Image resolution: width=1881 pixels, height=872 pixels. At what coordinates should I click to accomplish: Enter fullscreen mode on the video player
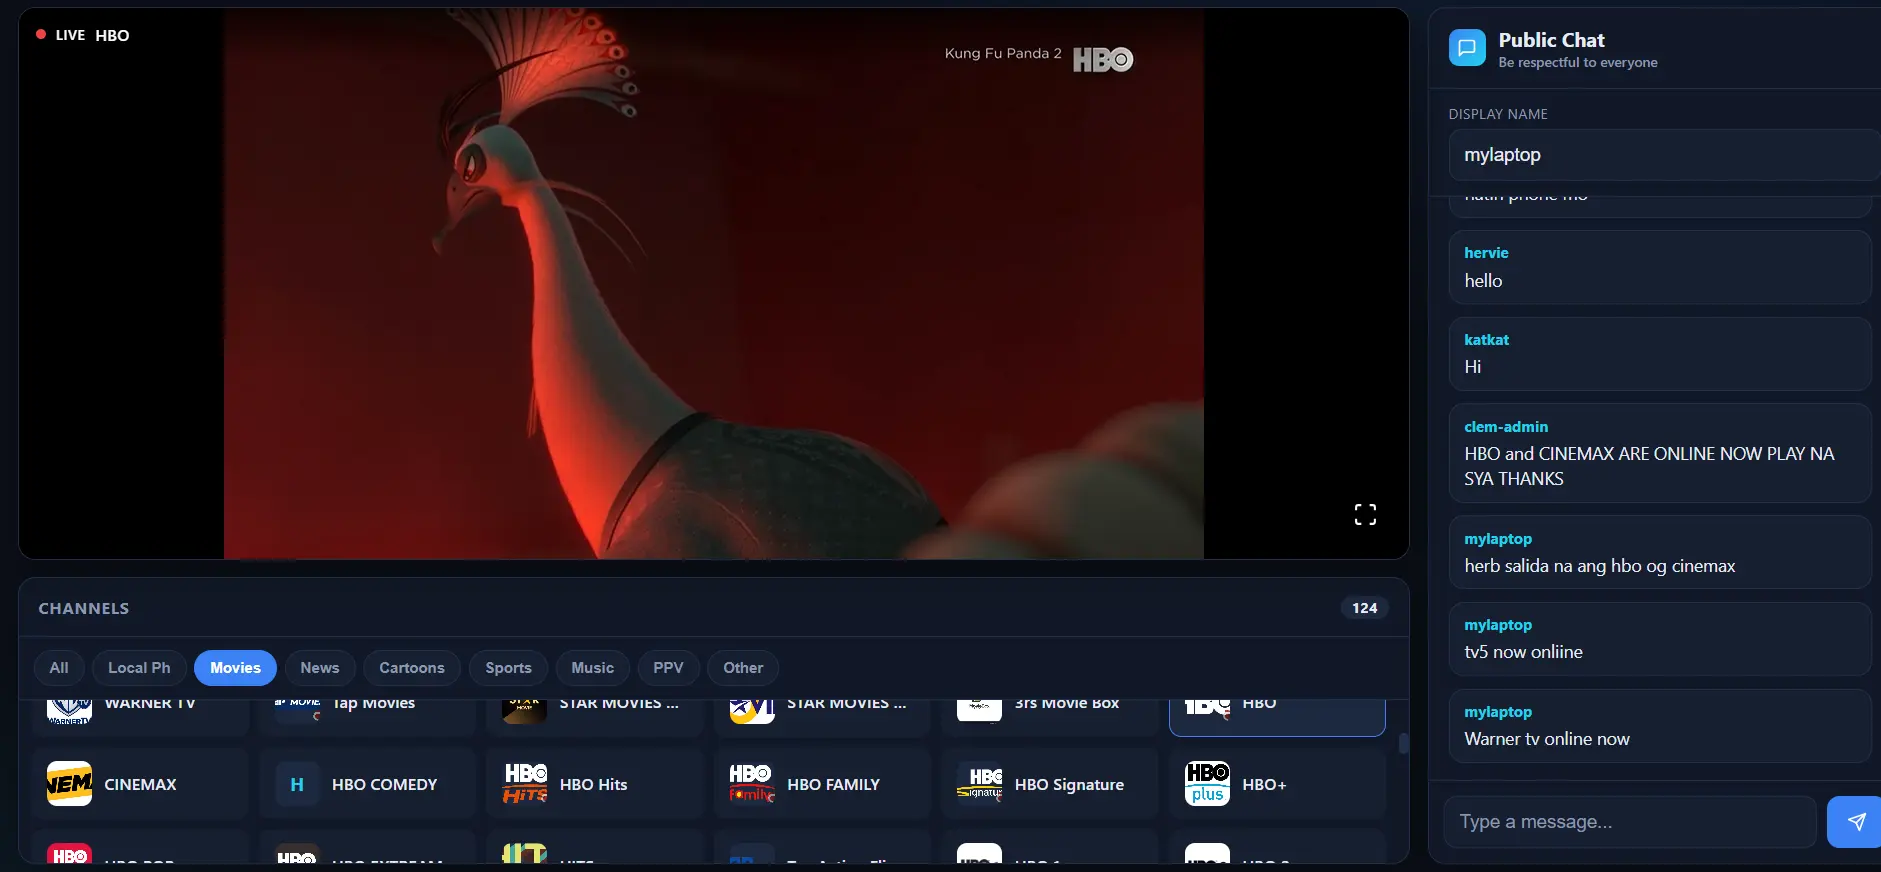[x=1365, y=514]
